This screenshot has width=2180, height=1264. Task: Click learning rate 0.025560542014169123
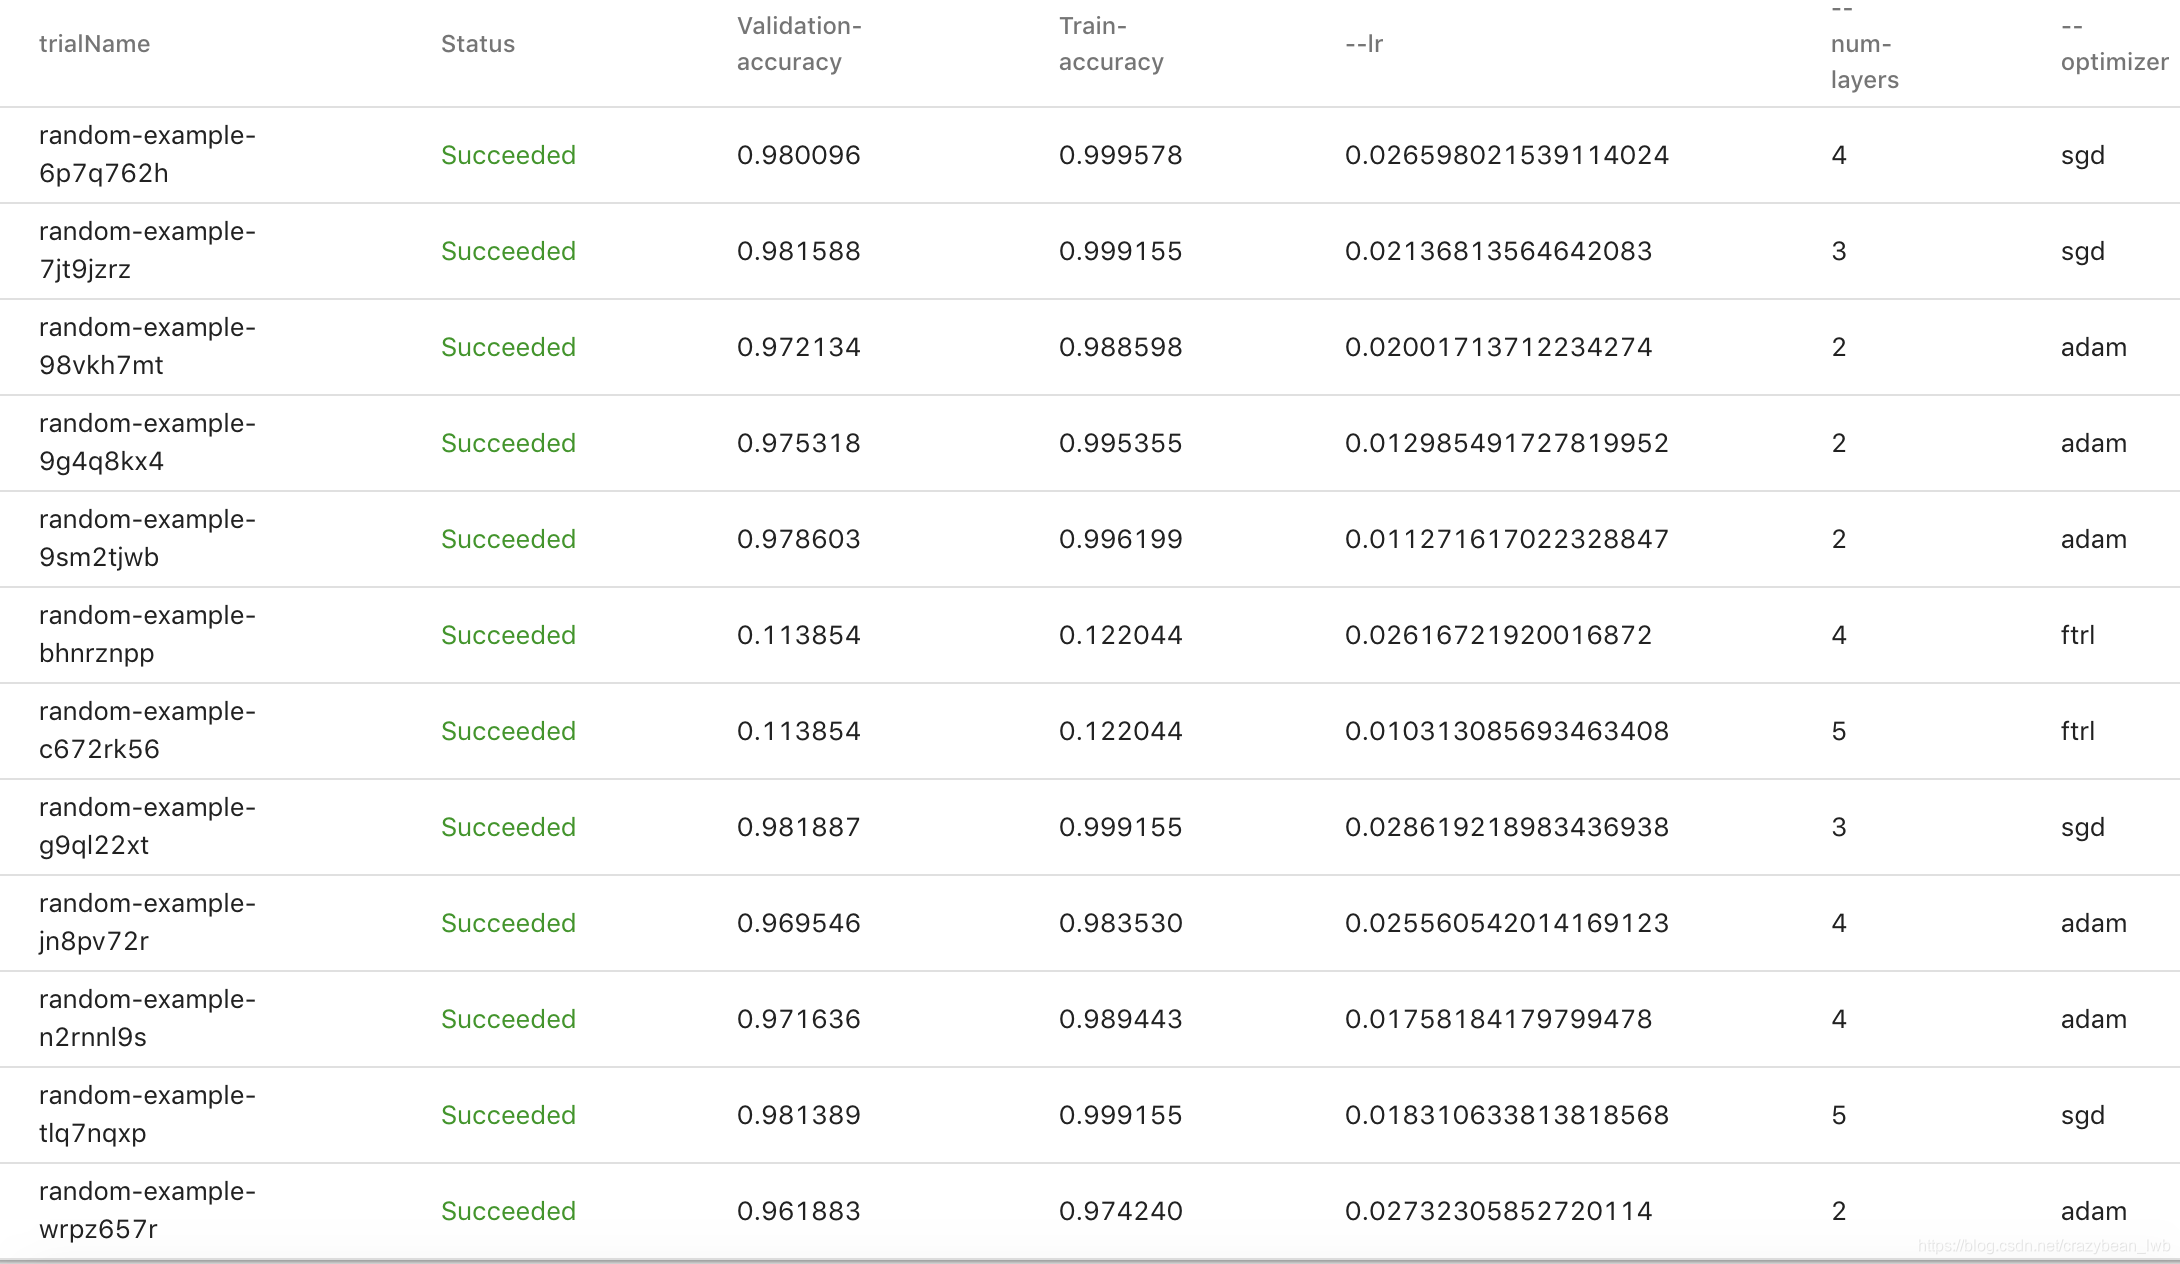click(1507, 923)
